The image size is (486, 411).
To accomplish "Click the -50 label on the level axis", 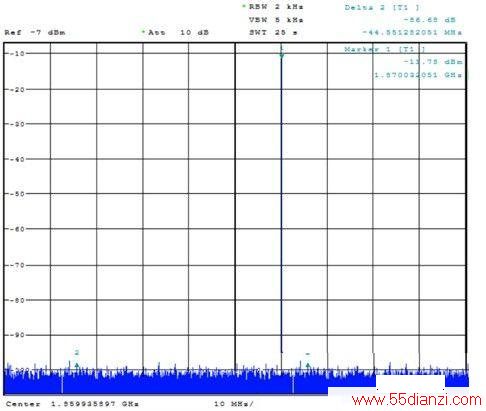I will click(x=17, y=194).
